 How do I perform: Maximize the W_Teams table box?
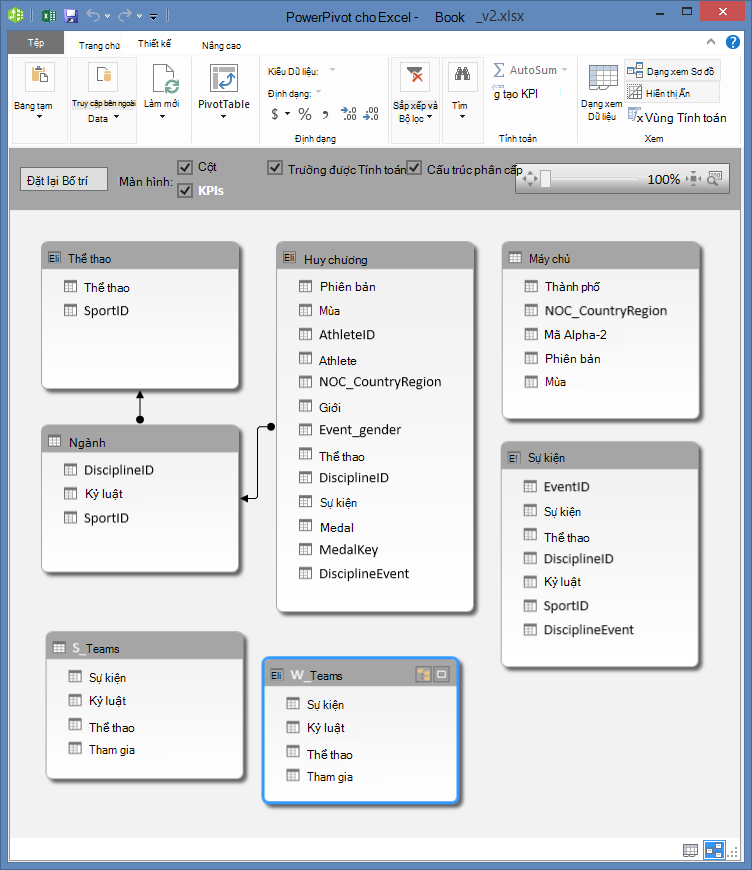(x=442, y=674)
